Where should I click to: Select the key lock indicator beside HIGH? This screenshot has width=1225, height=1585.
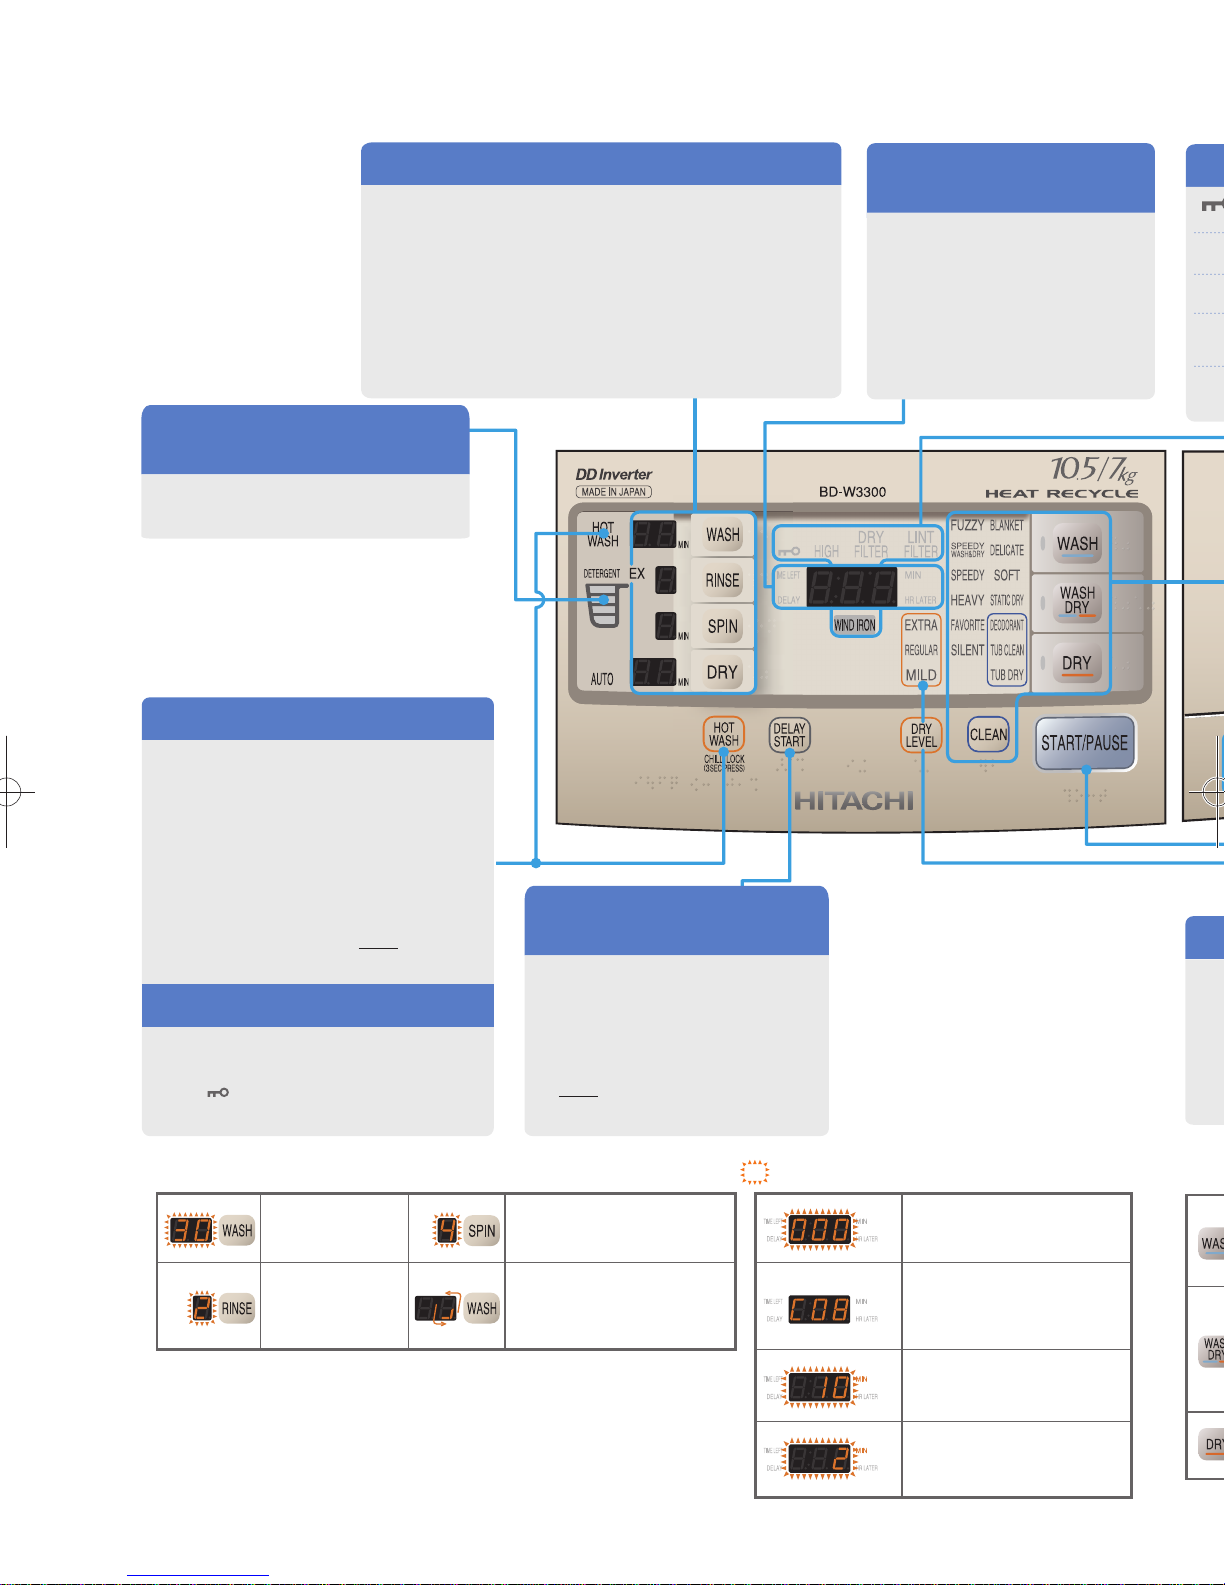788,551
